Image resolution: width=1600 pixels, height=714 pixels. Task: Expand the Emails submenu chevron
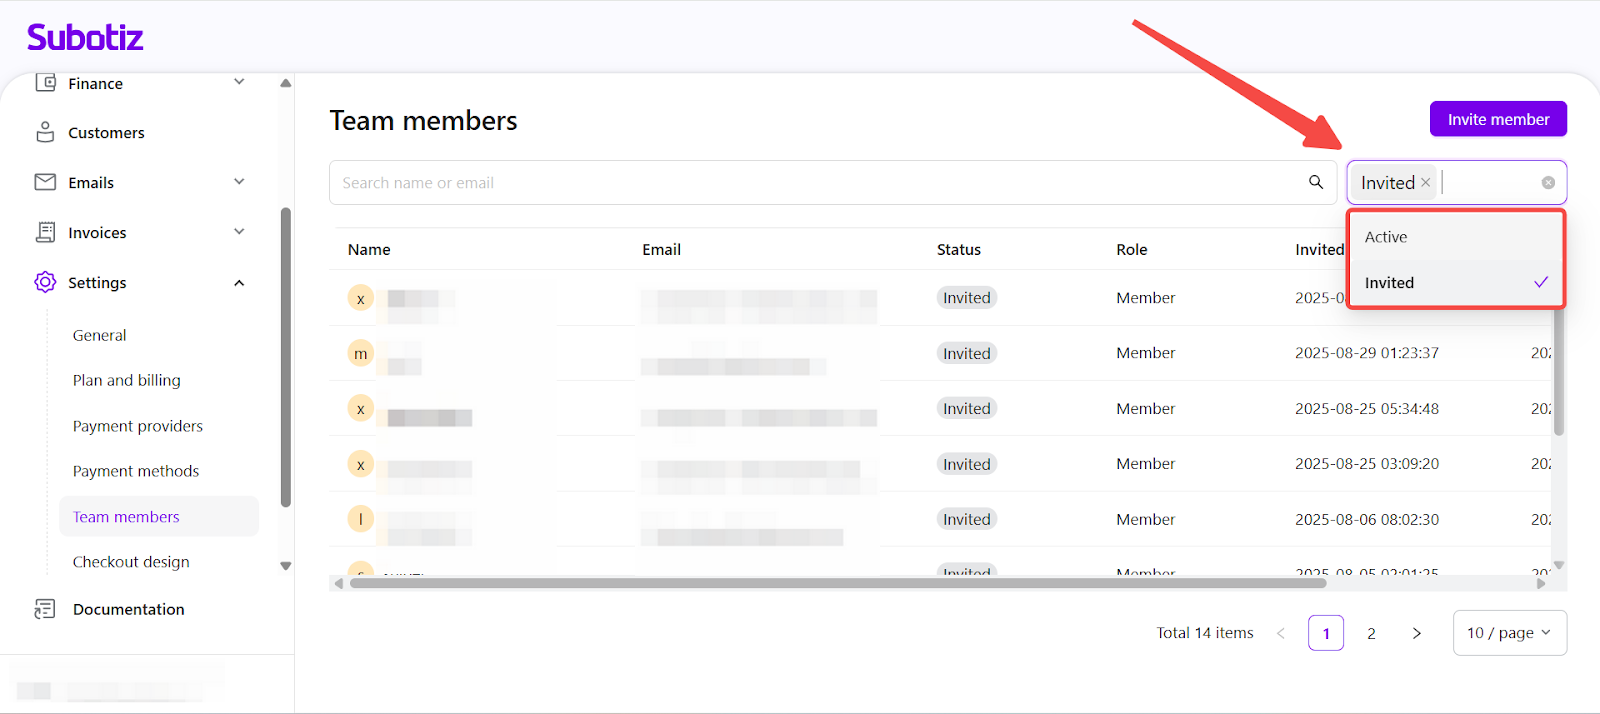pos(239,182)
